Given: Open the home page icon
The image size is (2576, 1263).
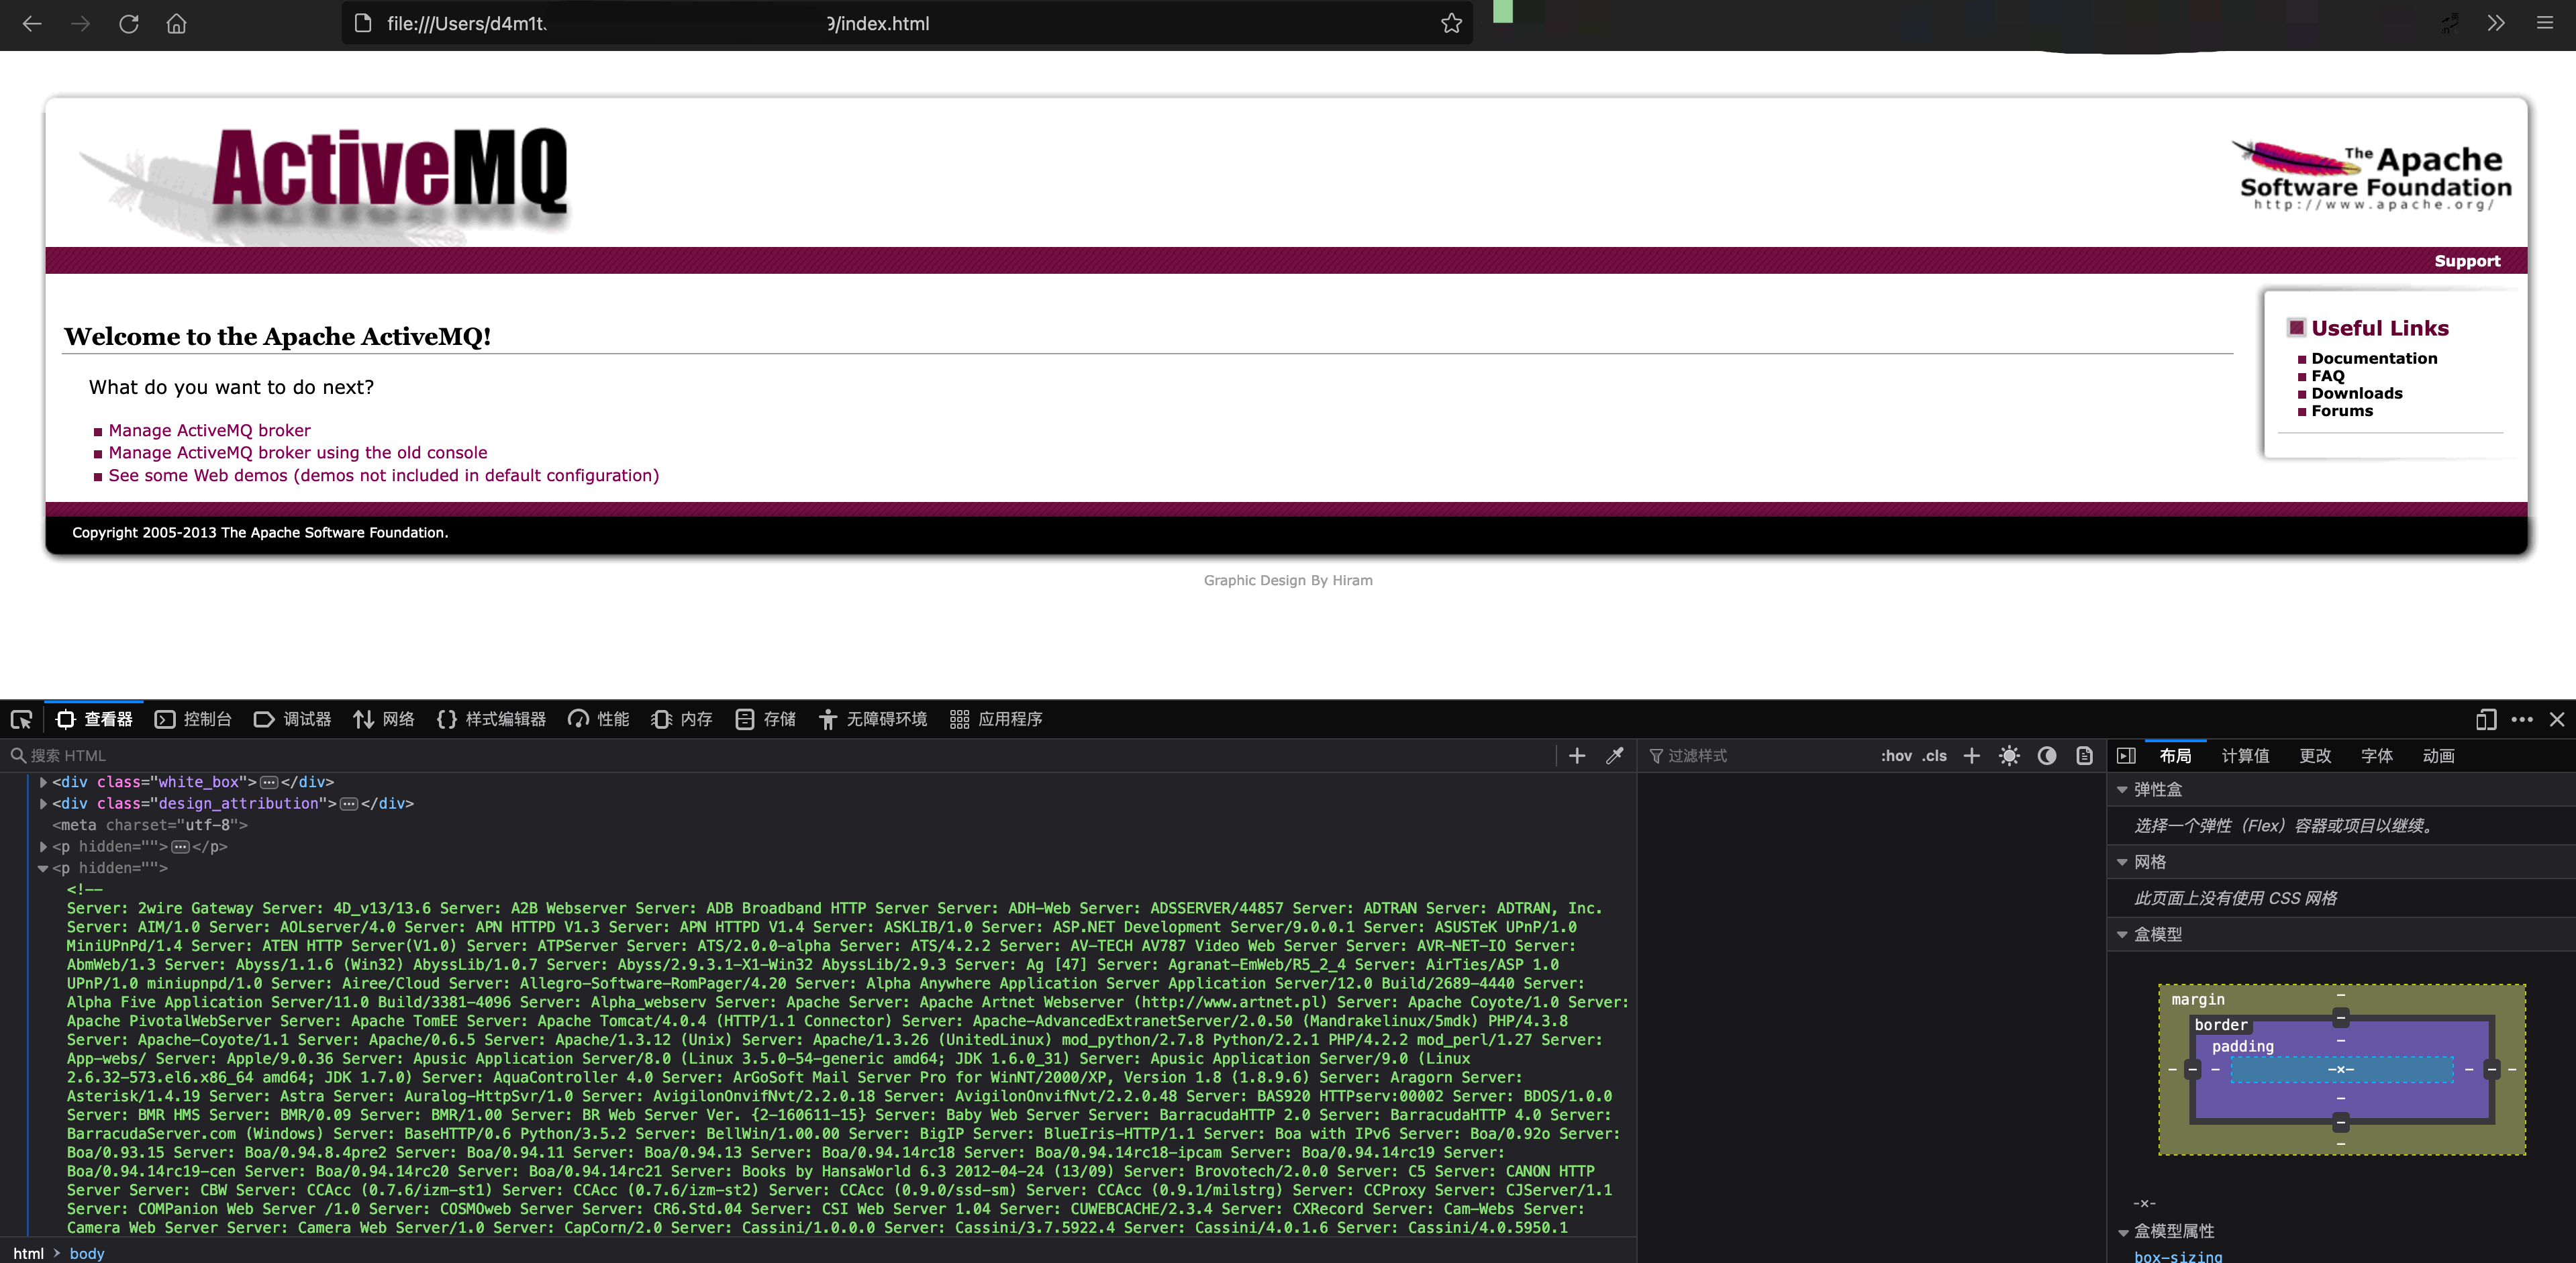Looking at the screenshot, I should tap(176, 23).
